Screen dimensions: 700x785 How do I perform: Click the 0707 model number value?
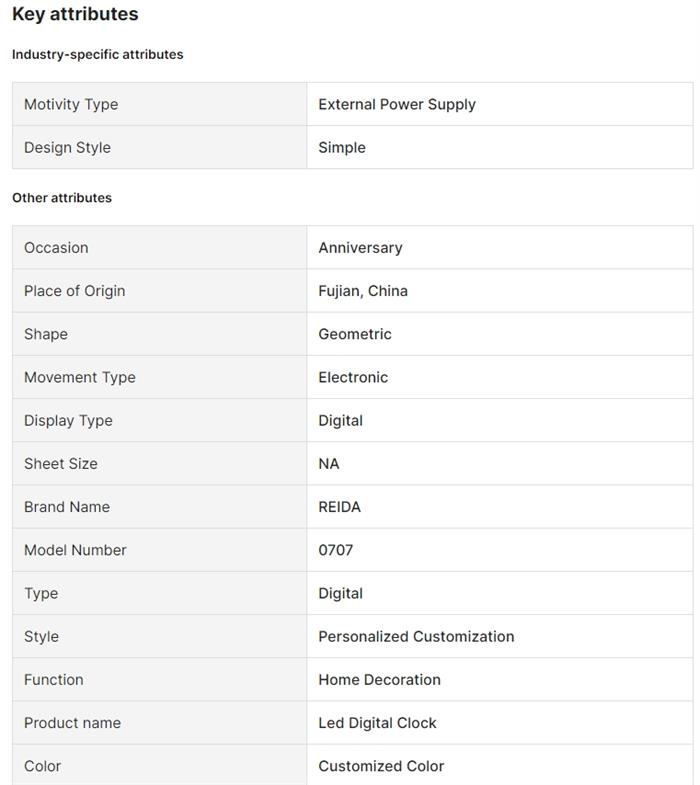pos(336,550)
